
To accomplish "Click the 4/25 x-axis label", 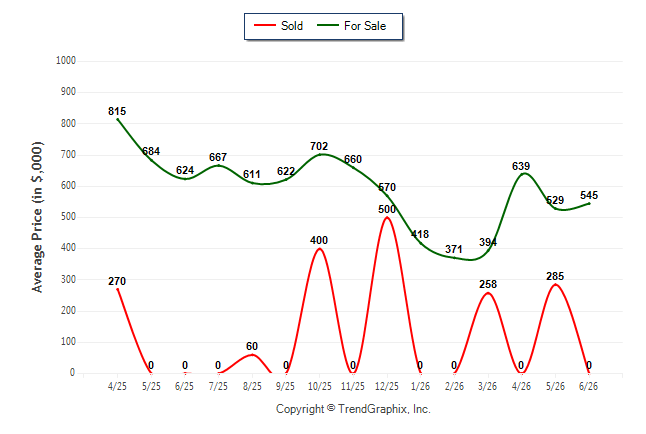I will tap(117, 386).
